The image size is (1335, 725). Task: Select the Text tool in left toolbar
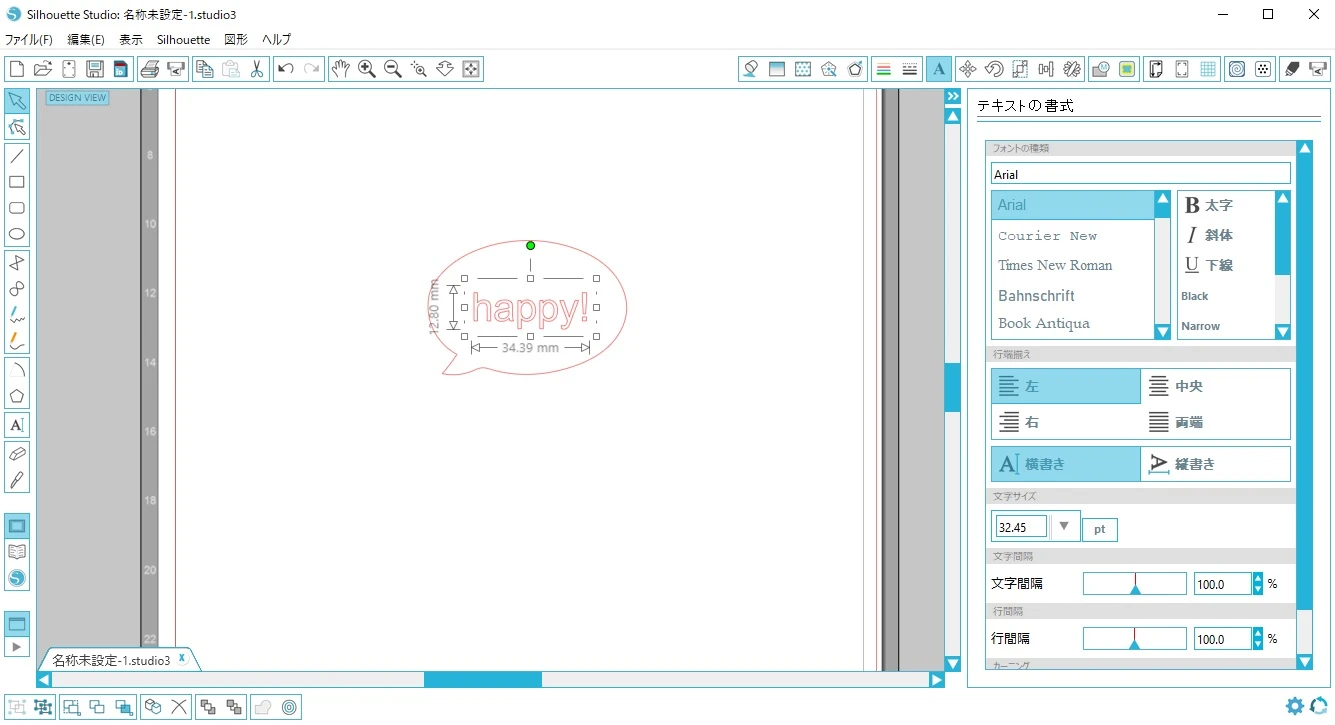[x=17, y=425]
